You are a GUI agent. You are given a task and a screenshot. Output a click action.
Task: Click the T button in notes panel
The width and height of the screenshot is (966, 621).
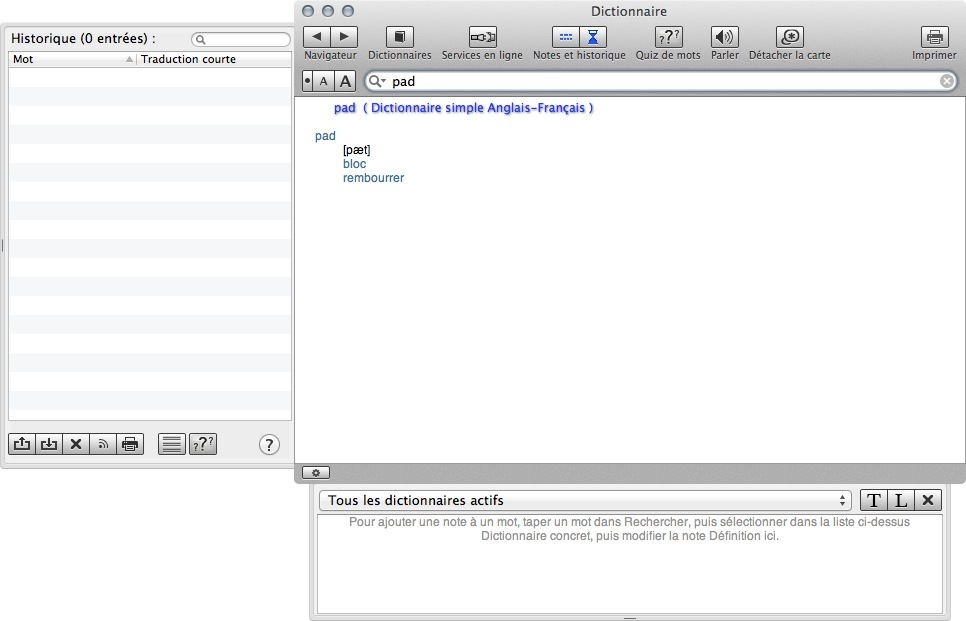(x=874, y=500)
